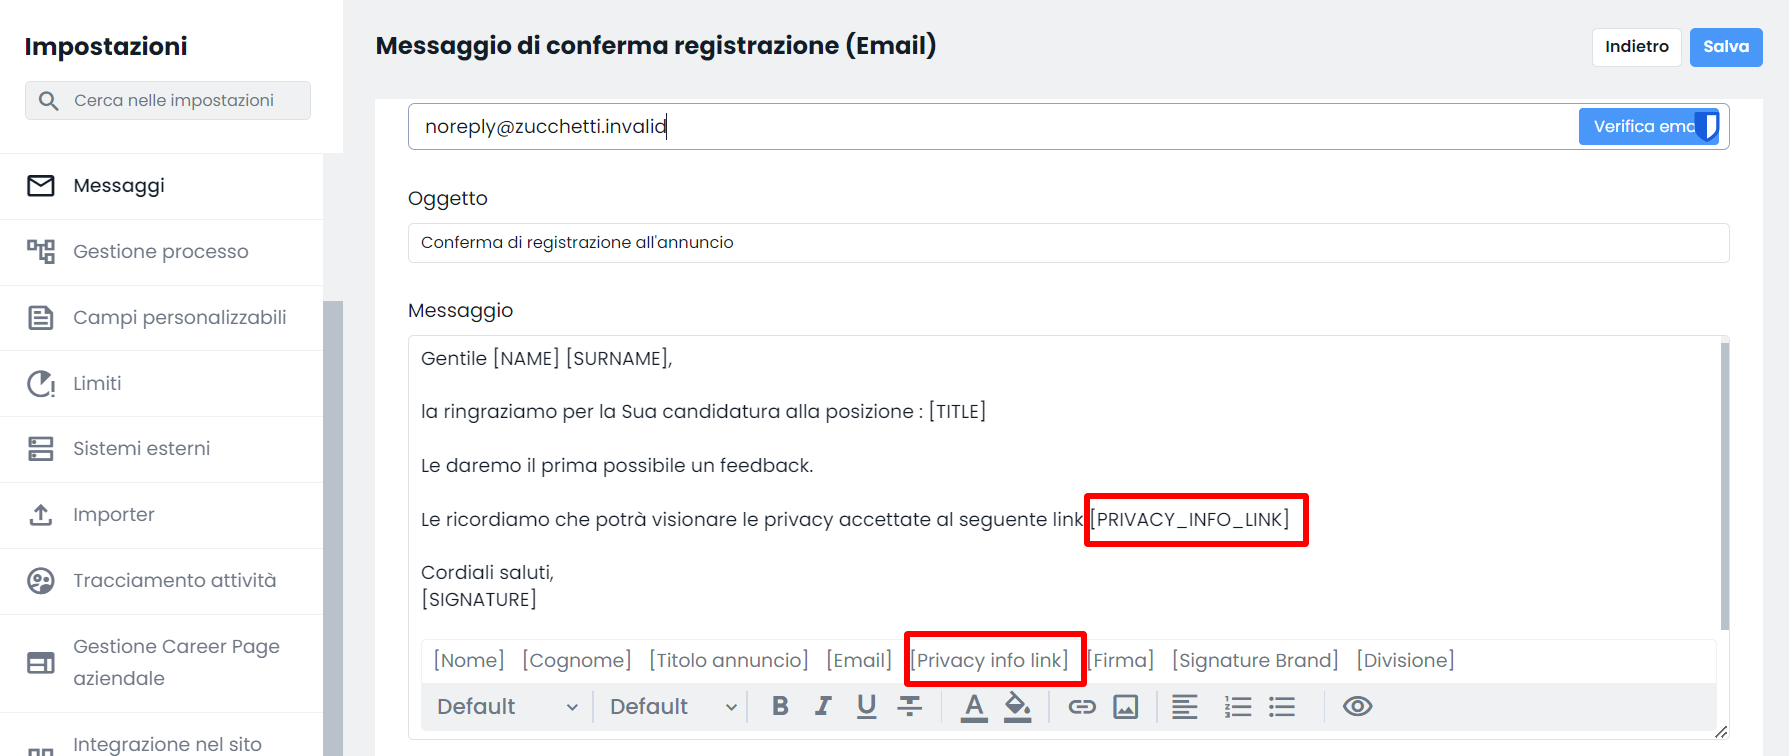Apply strikethrough formatting
The image size is (1789, 756).
pos(910,706)
